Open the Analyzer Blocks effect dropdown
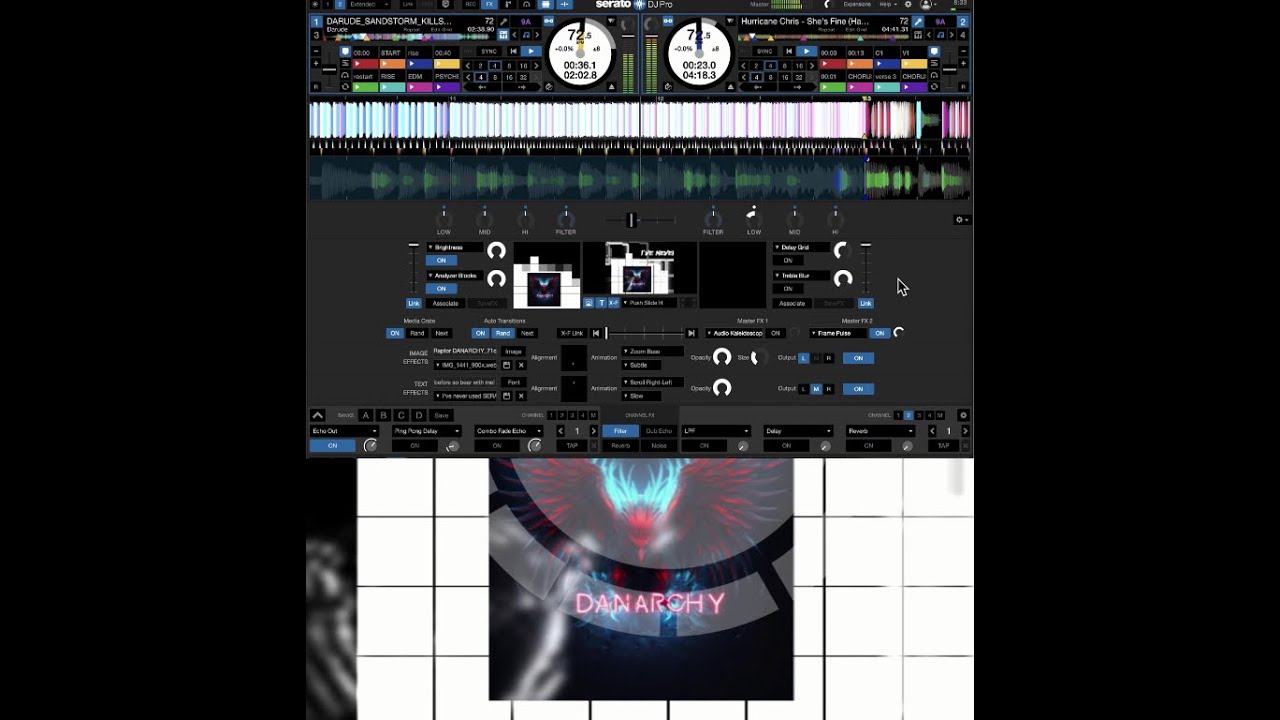The image size is (1280, 720). (x=454, y=275)
